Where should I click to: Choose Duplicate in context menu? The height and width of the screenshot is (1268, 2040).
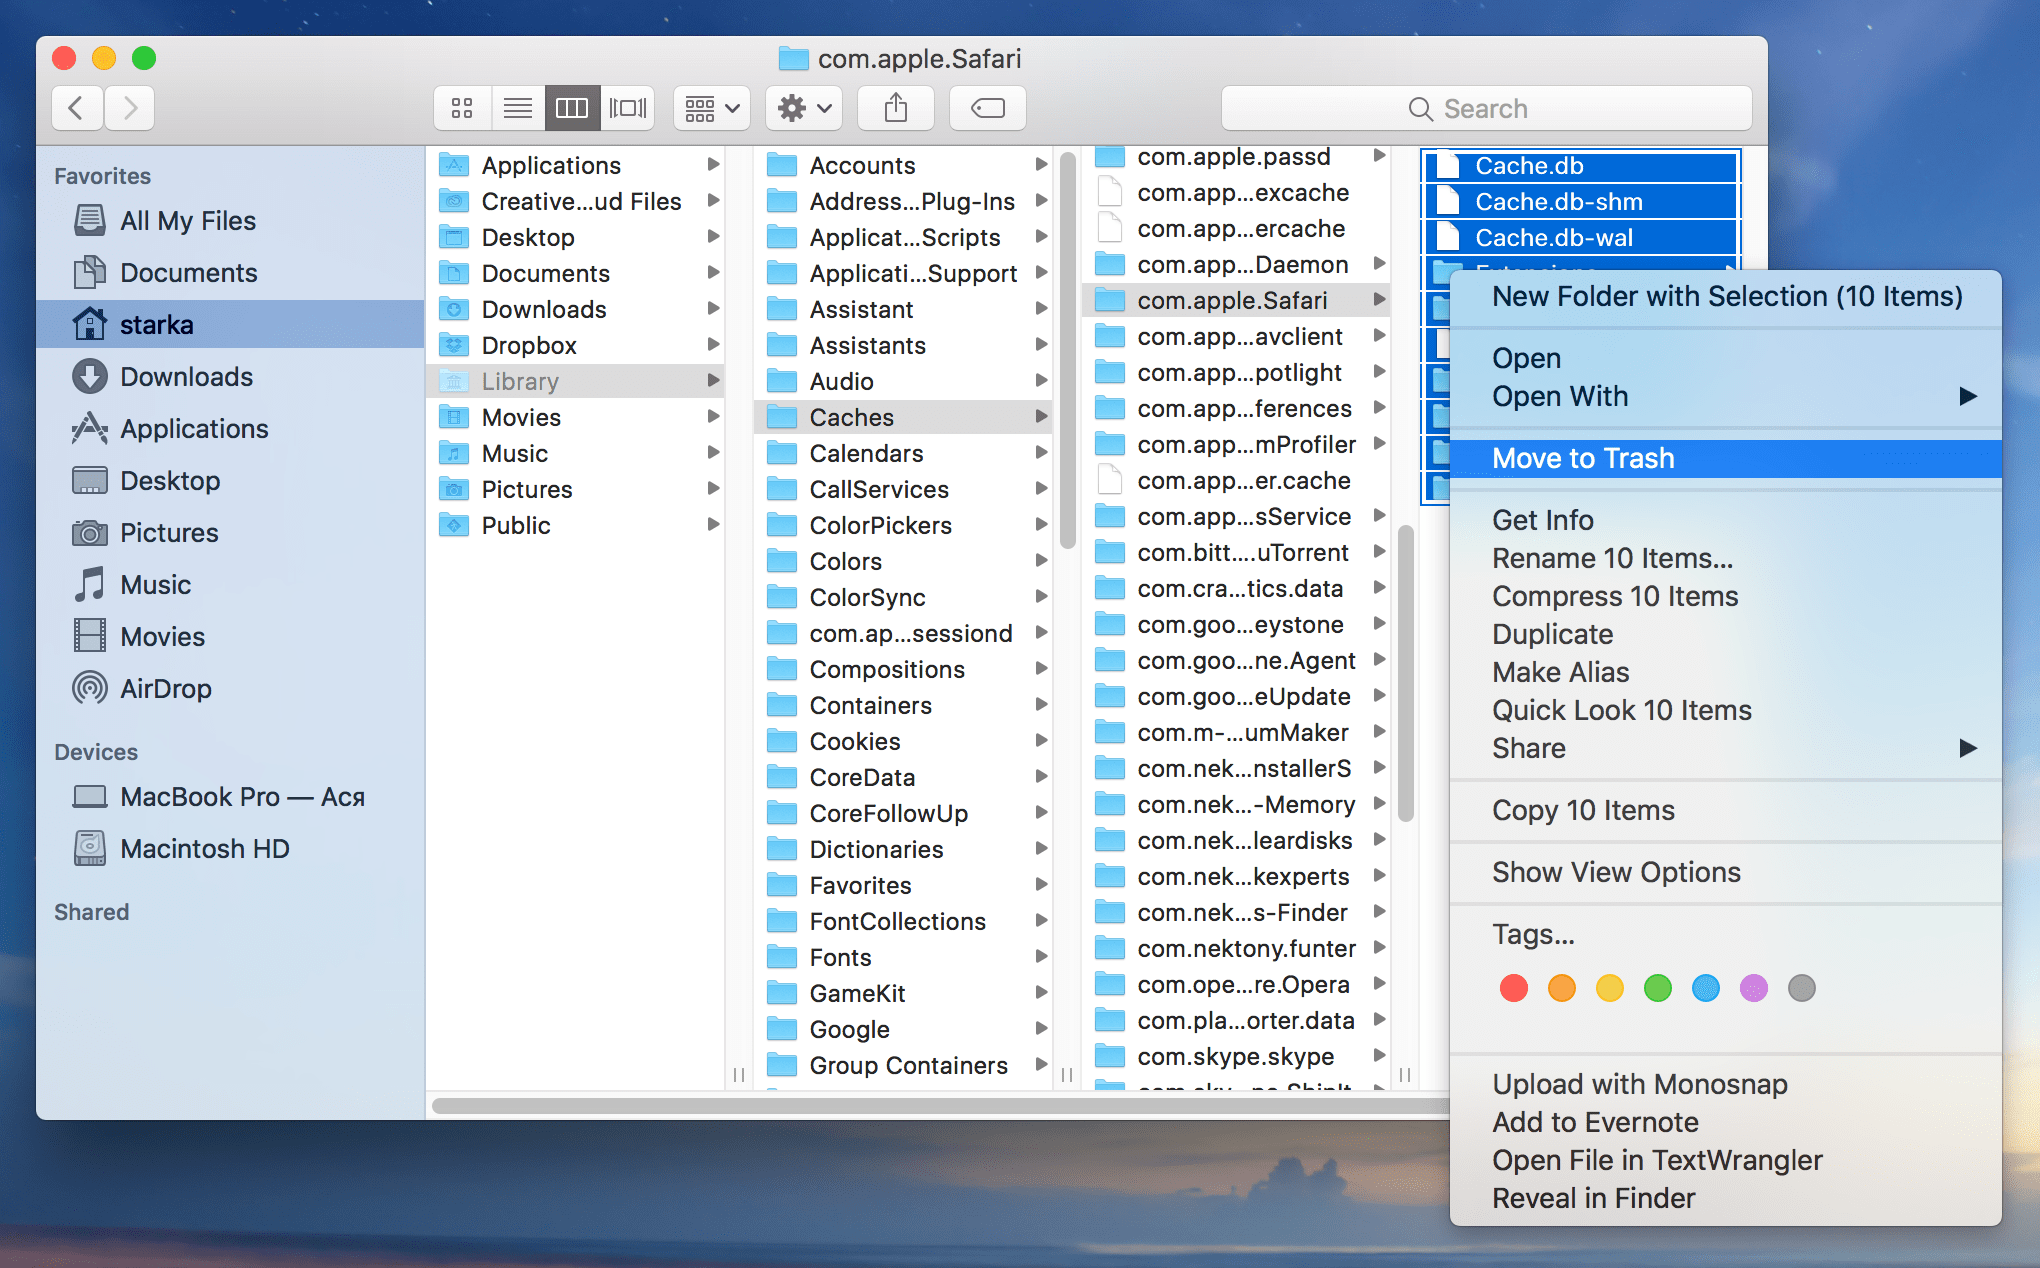click(x=1726, y=634)
